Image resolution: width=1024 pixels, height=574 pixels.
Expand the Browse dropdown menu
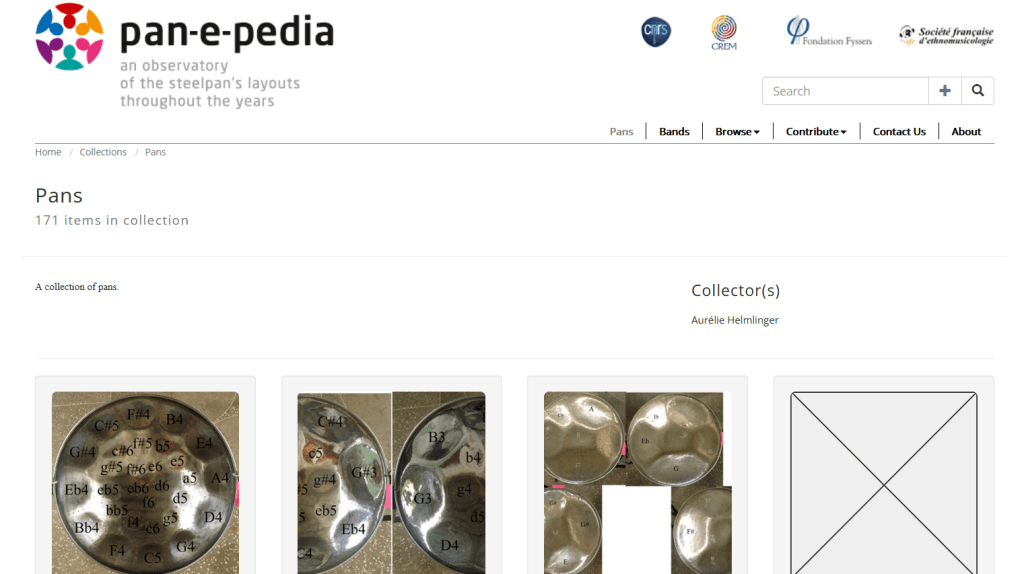737,131
